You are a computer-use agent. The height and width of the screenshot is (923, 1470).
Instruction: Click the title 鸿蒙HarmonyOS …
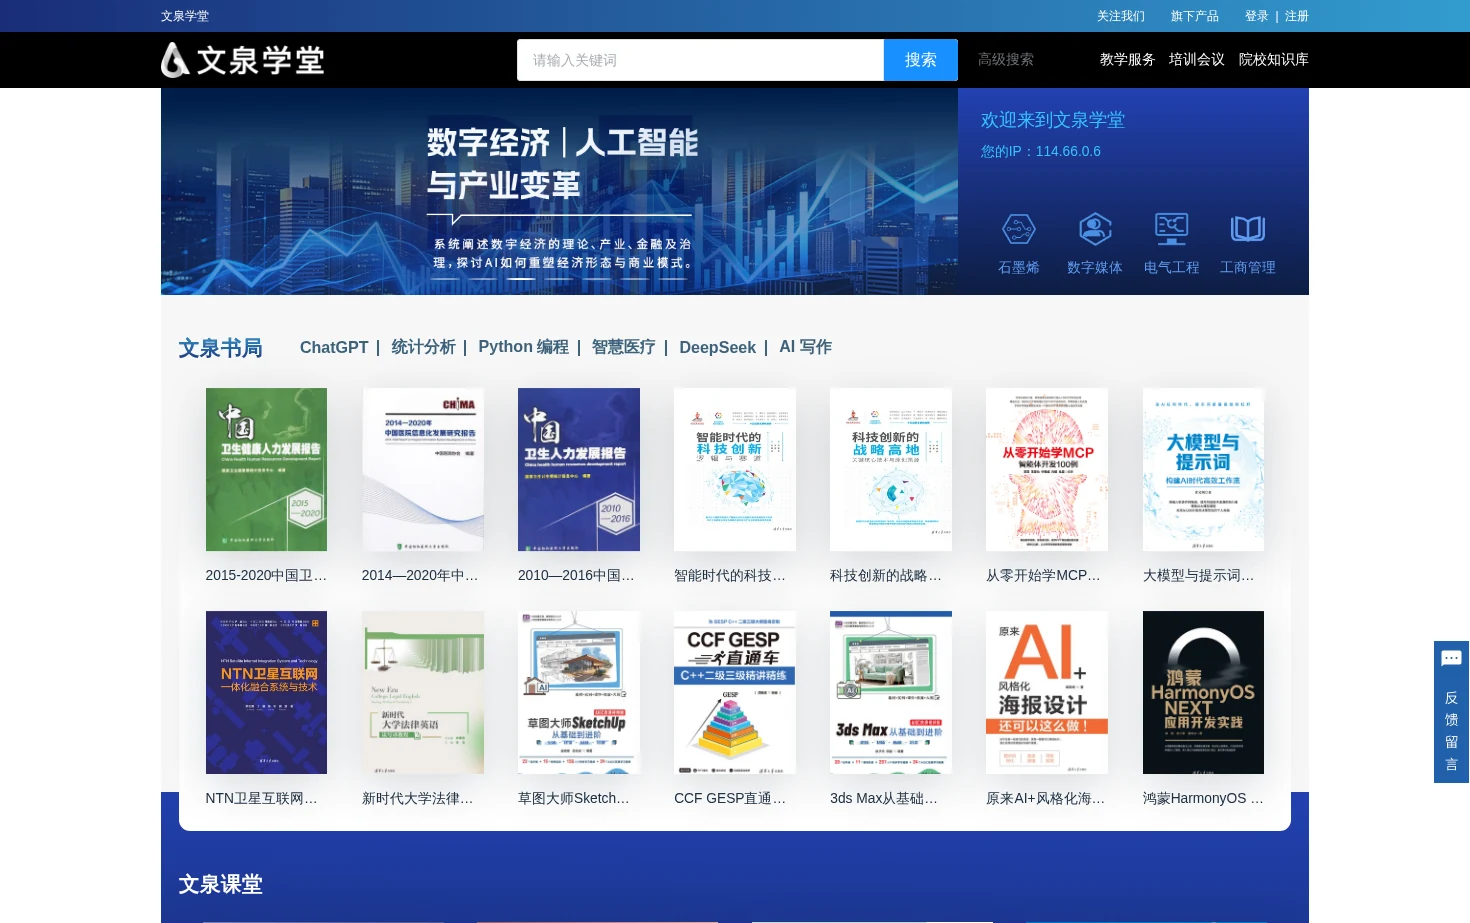click(x=1203, y=798)
